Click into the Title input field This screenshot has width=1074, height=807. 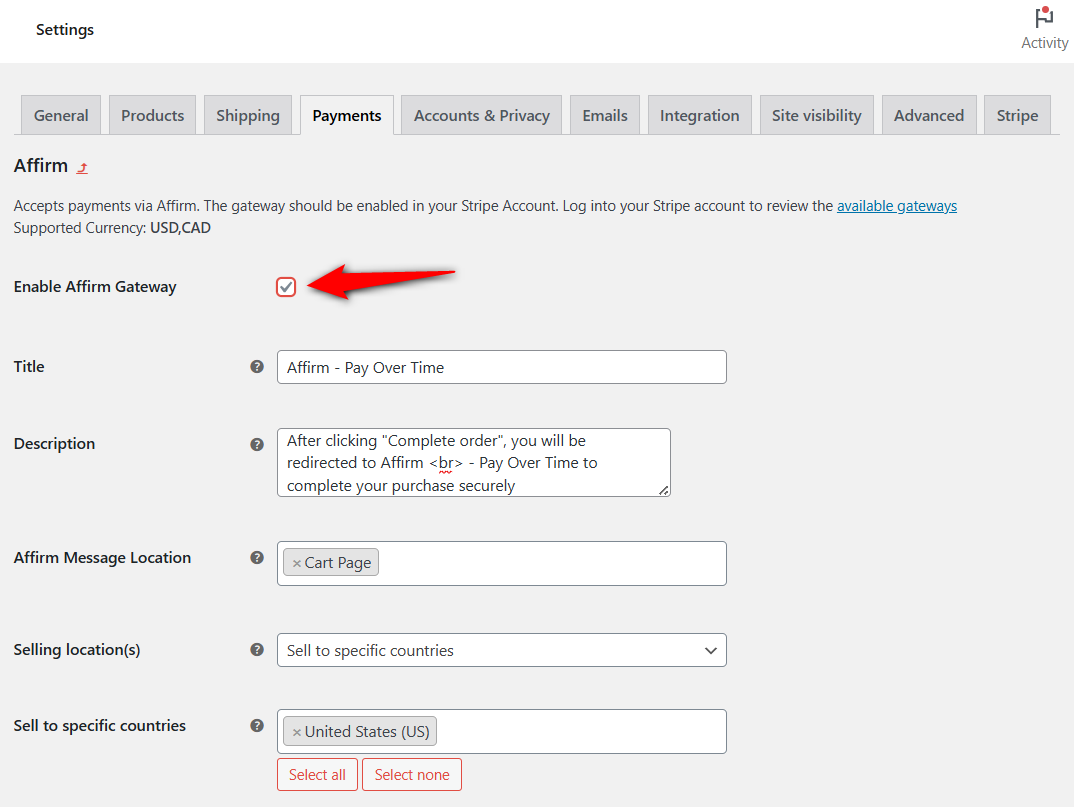[x=501, y=367]
